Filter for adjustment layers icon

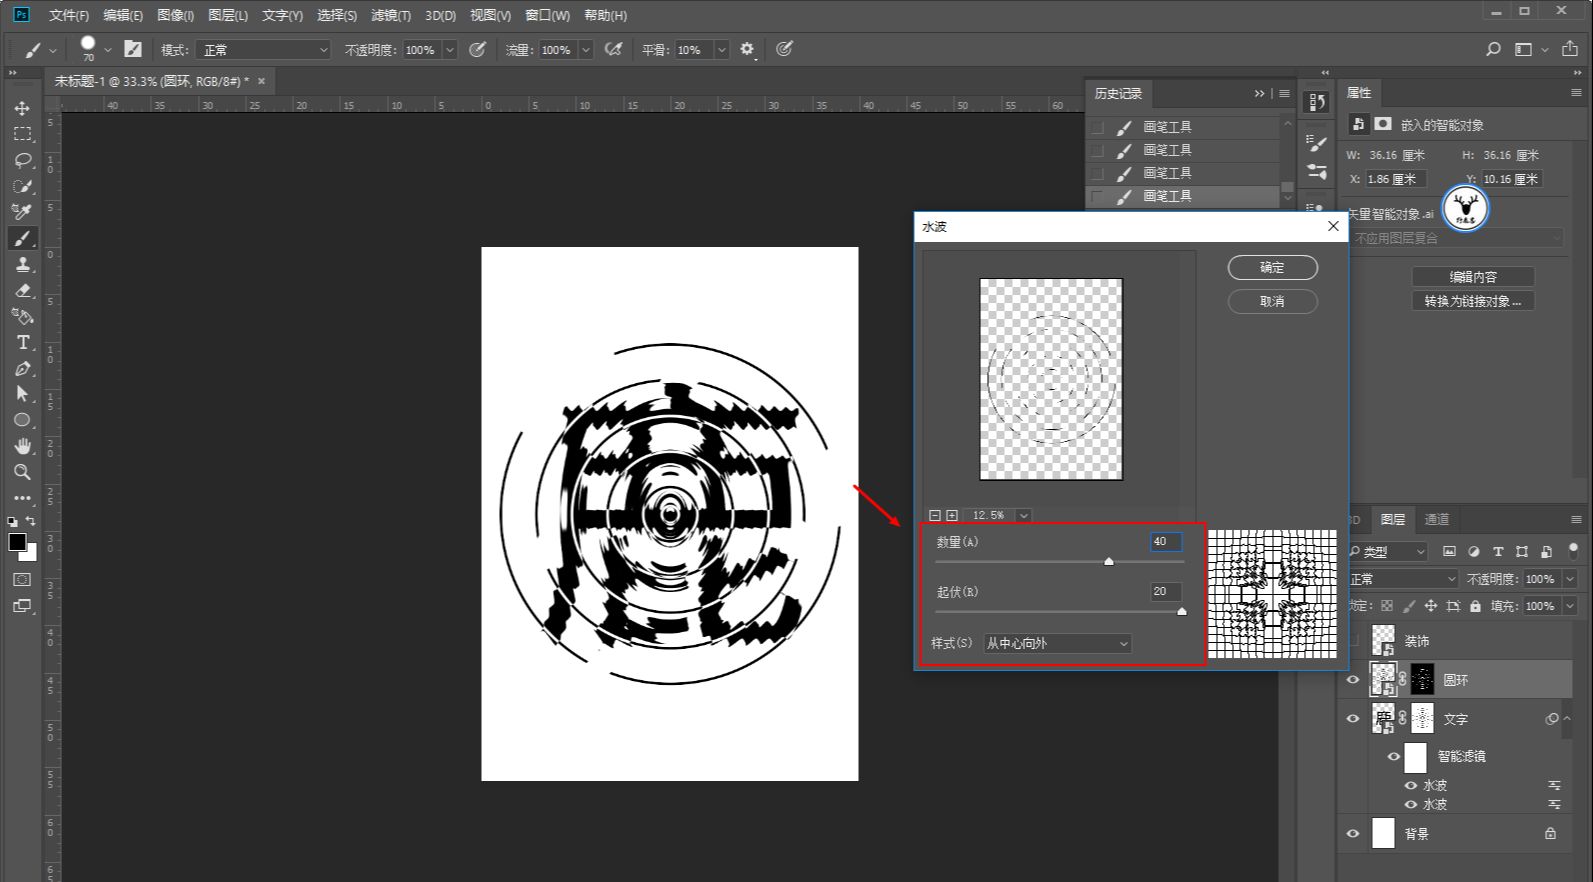pos(1473,551)
